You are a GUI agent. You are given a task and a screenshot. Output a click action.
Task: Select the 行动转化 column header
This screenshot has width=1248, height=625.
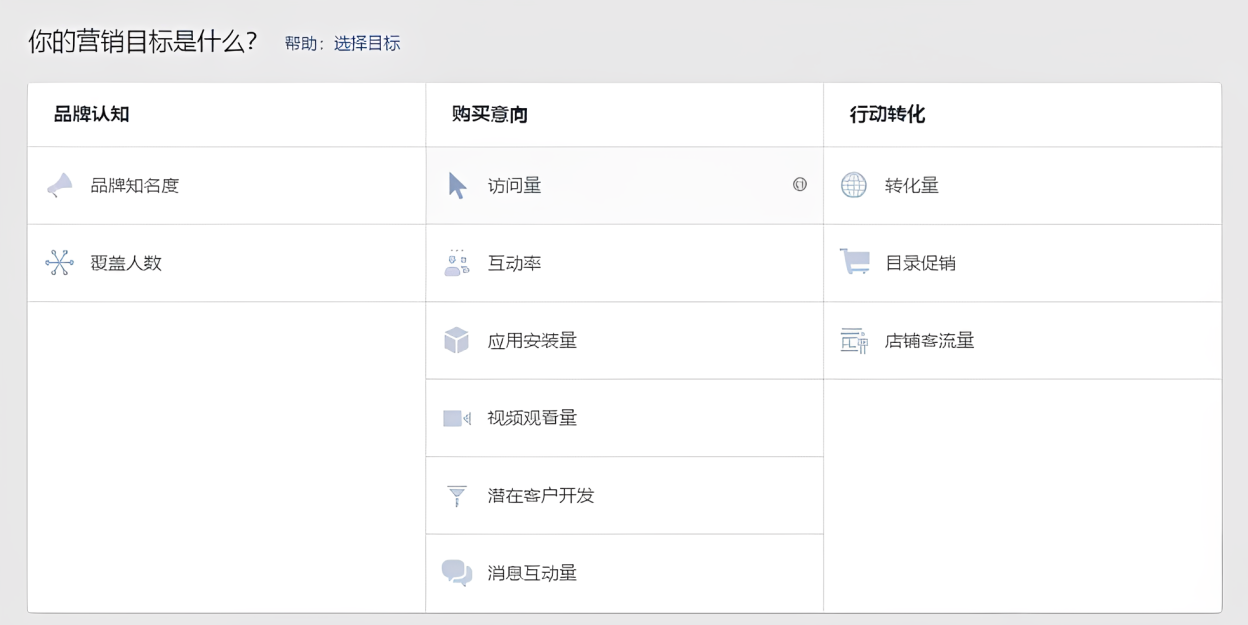pyautogui.click(x=888, y=114)
